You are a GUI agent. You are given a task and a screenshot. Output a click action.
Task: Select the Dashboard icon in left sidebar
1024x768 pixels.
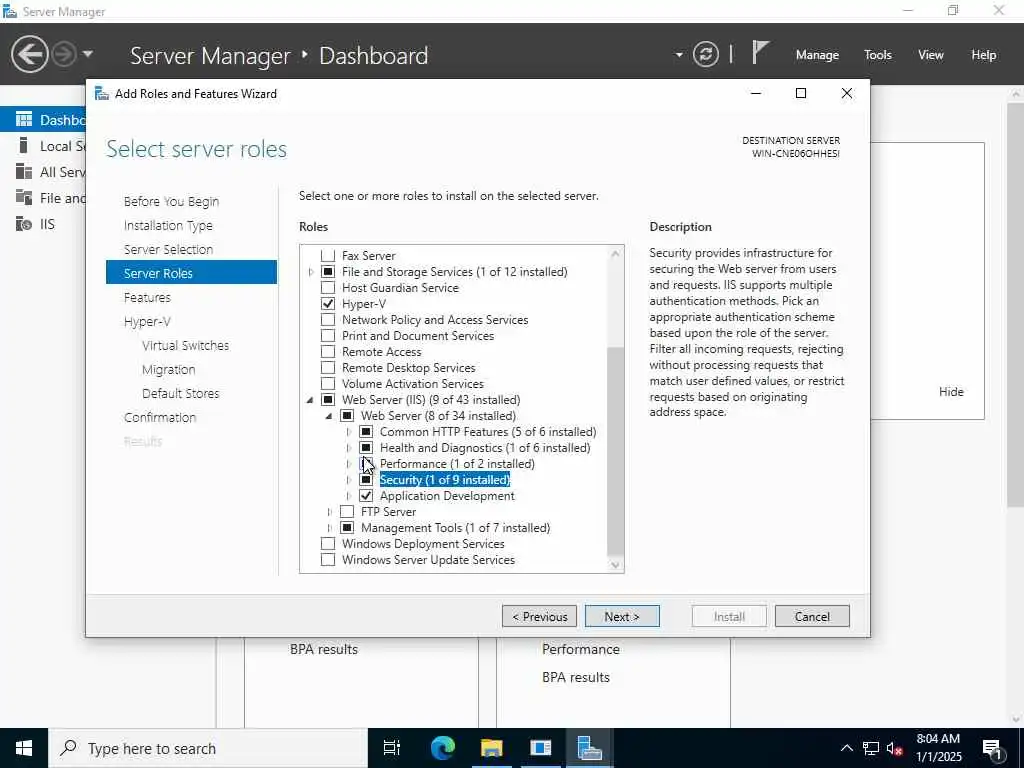point(24,120)
